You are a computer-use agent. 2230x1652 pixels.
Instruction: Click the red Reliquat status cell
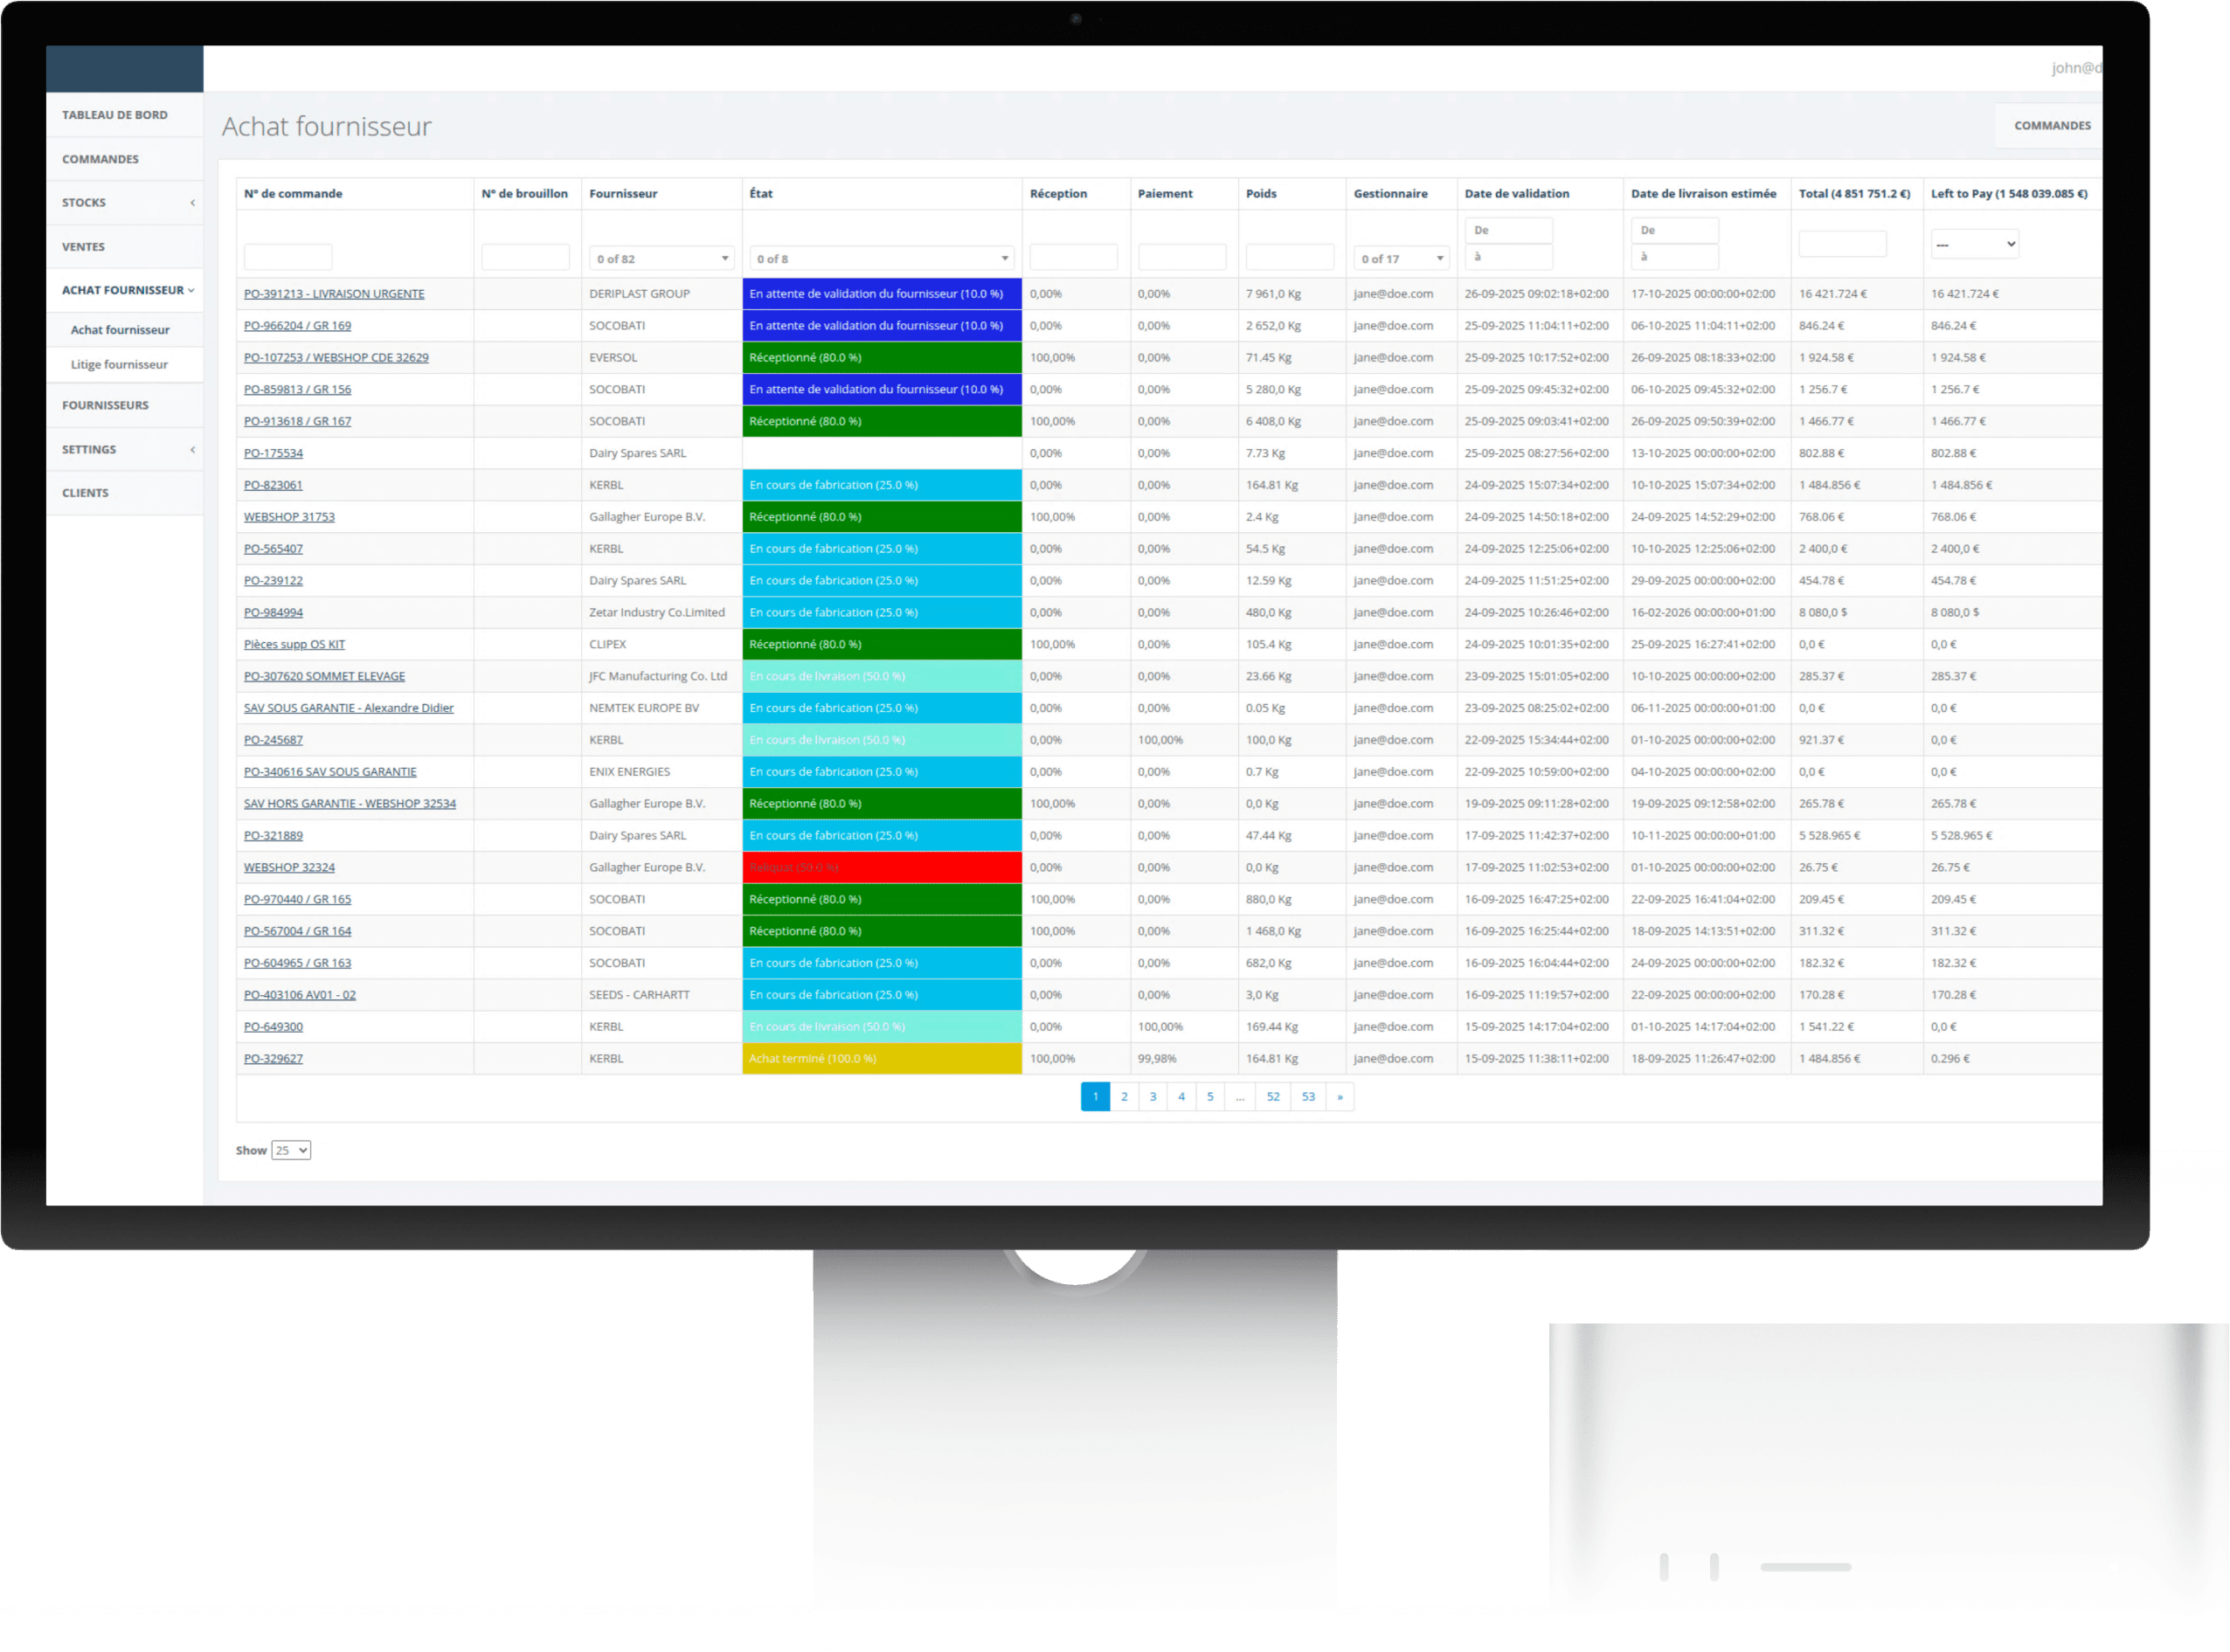tap(881, 868)
